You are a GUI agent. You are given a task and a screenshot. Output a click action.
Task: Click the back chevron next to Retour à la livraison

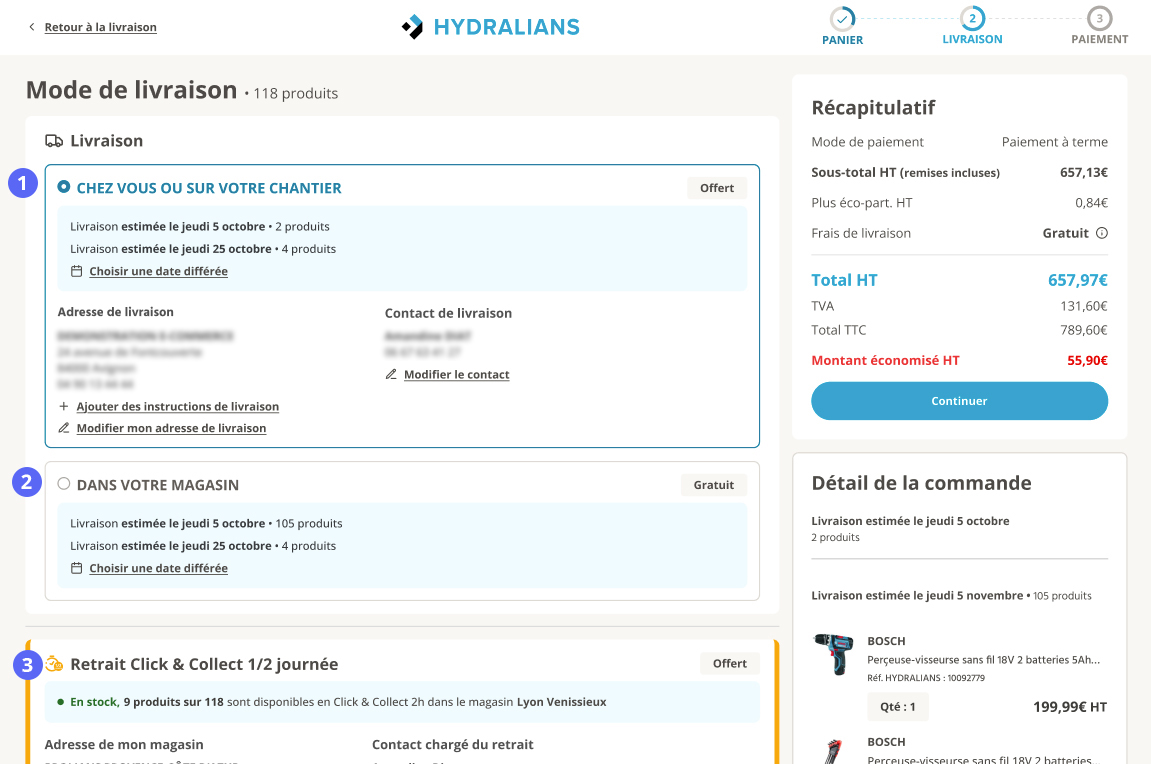point(32,27)
